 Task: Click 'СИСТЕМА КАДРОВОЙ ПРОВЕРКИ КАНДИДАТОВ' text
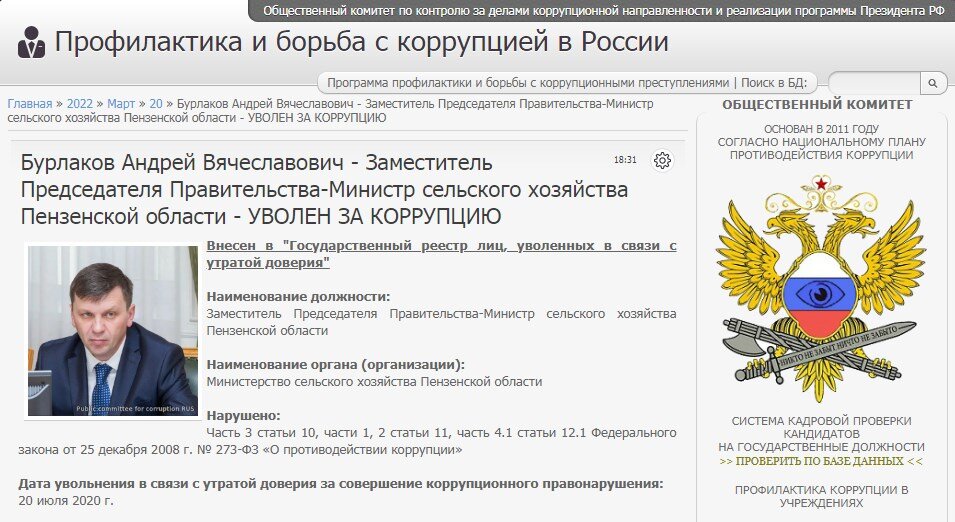click(x=821, y=428)
